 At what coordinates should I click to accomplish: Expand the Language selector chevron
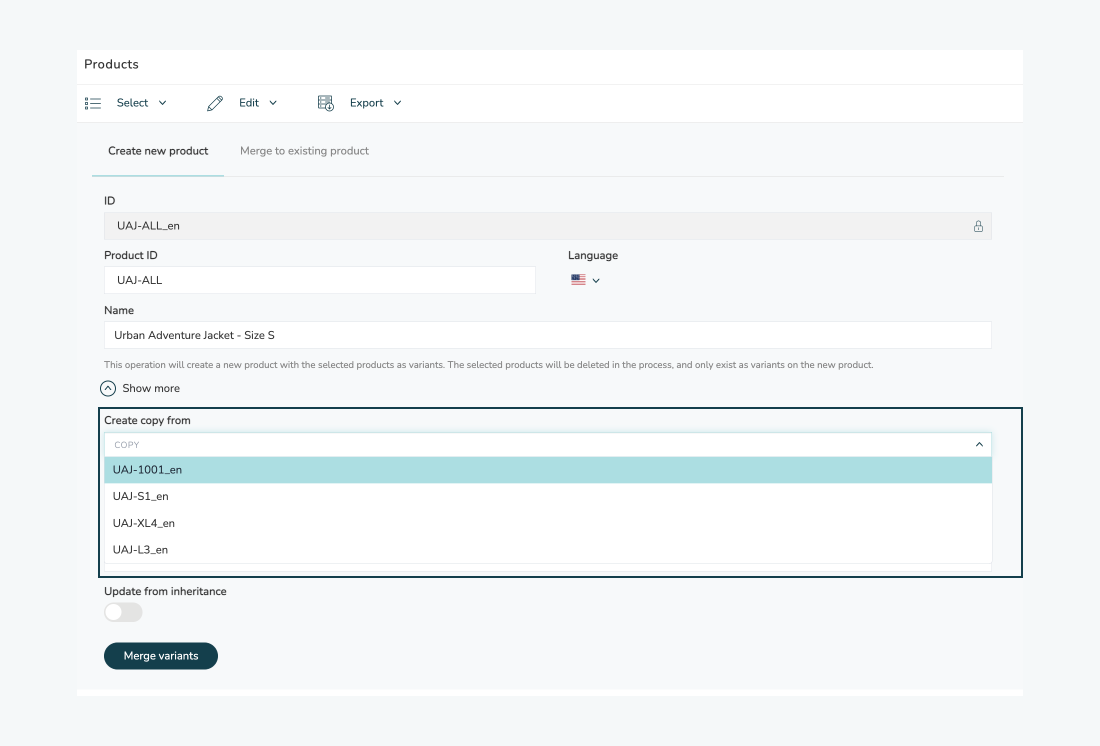pyautogui.click(x=596, y=281)
